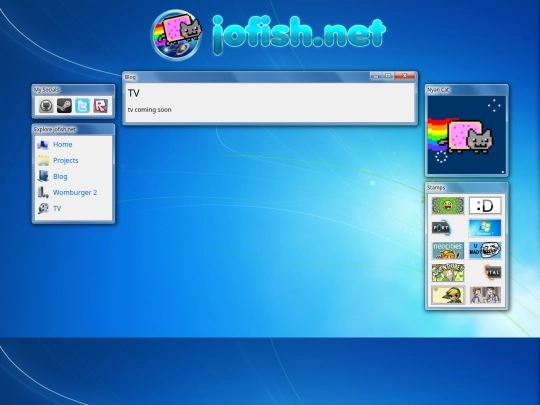Click the green adventure-themed stamp
Image resolution: width=540 pixels, height=405 pixels.
tap(448, 273)
